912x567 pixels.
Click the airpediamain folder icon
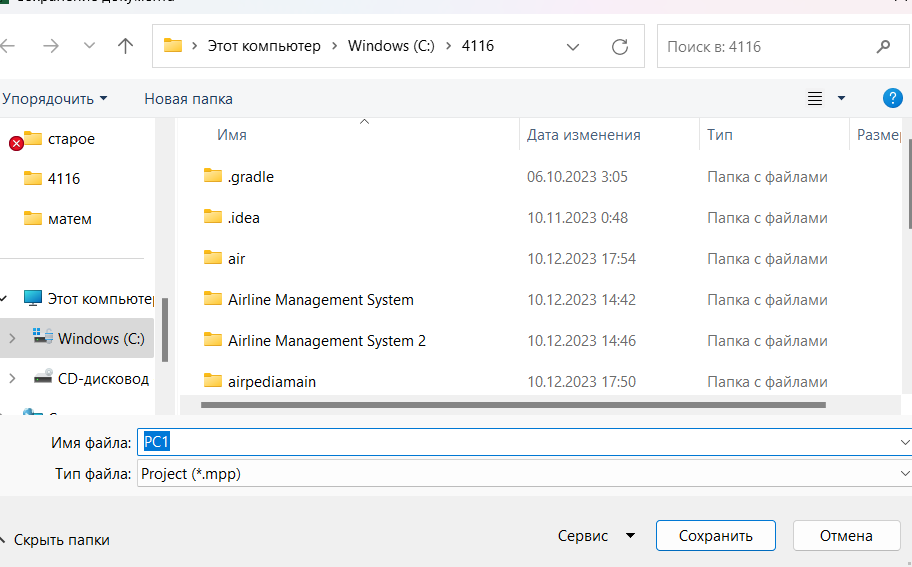[x=213, y=380]
